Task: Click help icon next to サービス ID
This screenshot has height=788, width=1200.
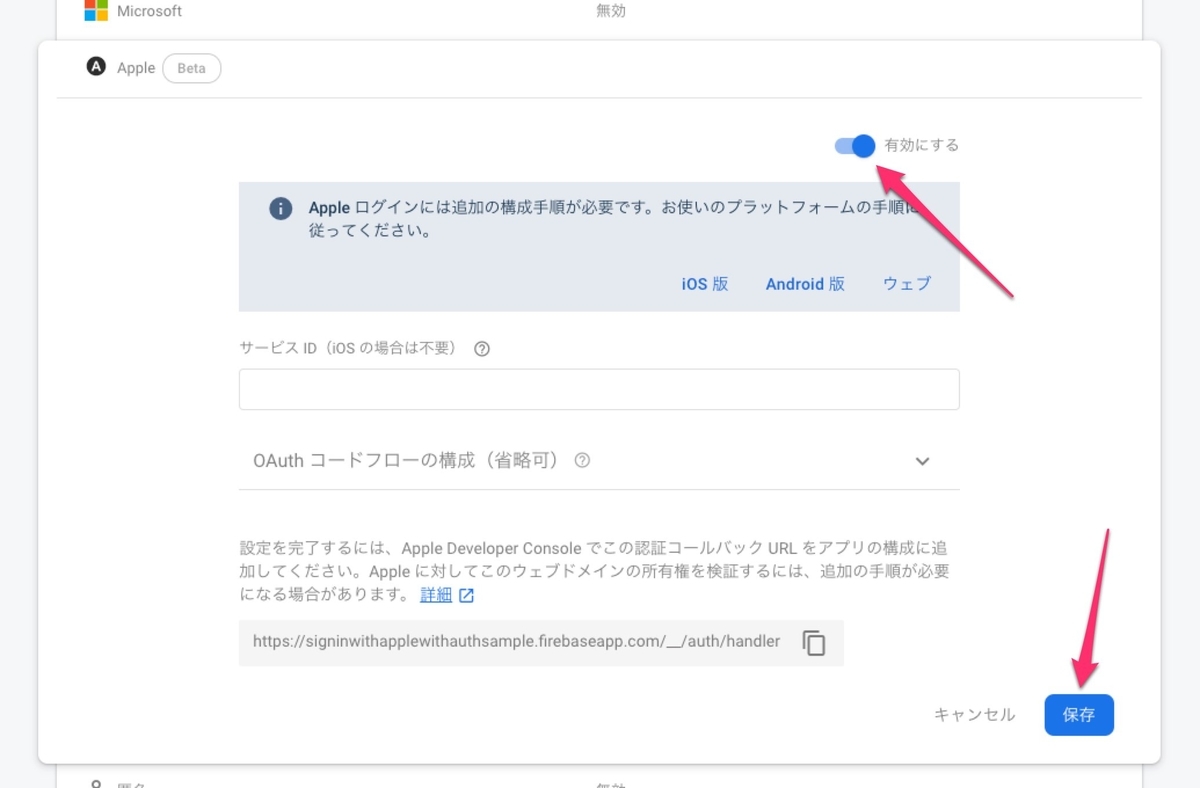Action: click(x=481, y=349)
